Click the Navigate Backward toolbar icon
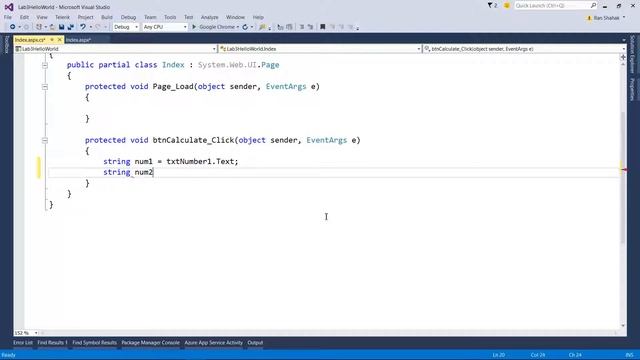640x360 pixels. coord(13,27)
